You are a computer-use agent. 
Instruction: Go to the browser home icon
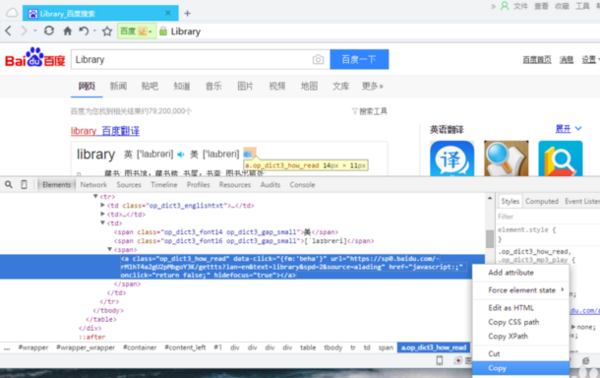(67, 31)
